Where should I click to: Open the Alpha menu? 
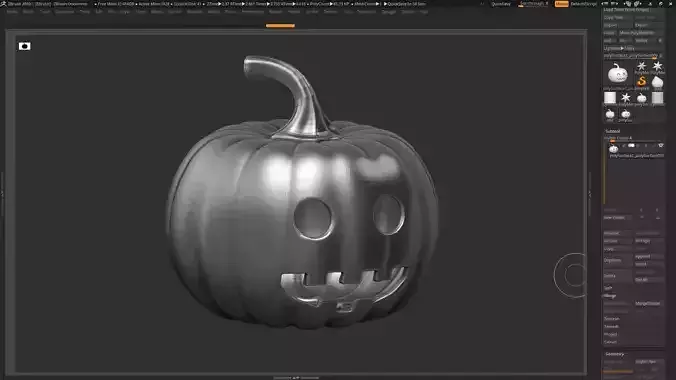[x=12, y=12]
